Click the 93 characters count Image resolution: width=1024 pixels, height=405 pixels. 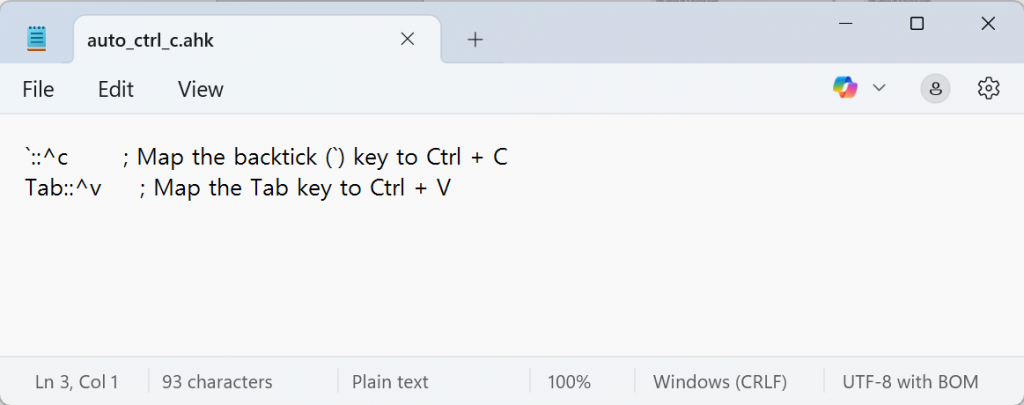click(217, 382)
